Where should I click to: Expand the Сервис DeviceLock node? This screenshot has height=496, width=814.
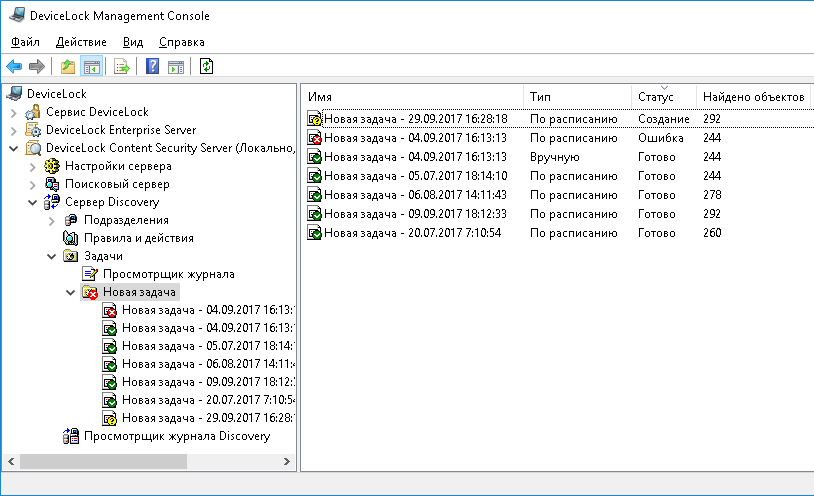click(14, 112)
